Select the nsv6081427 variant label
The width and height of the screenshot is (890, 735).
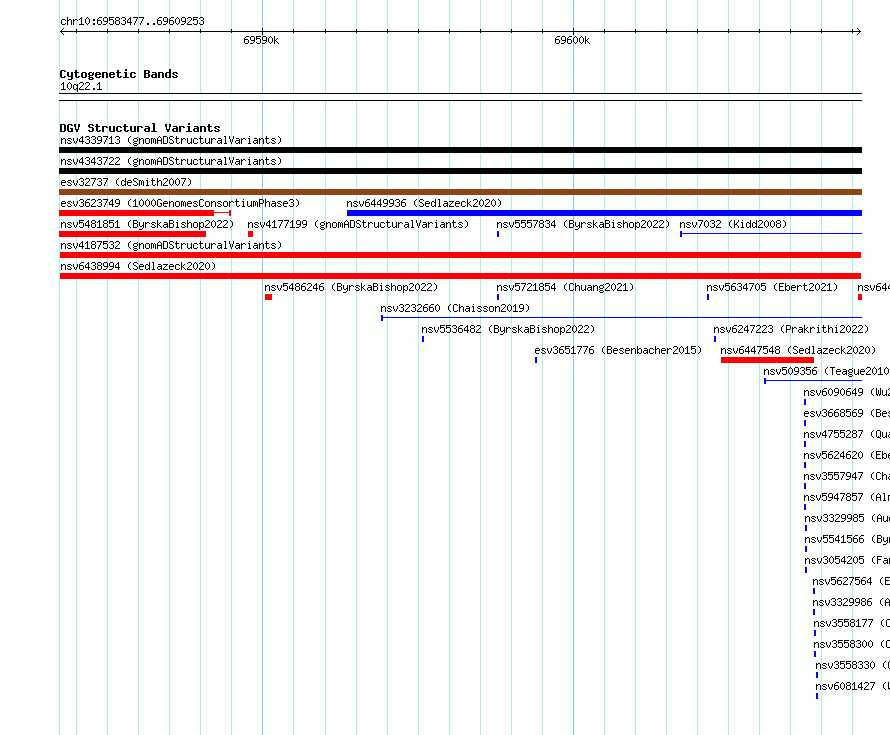click(x=853, y=686)
